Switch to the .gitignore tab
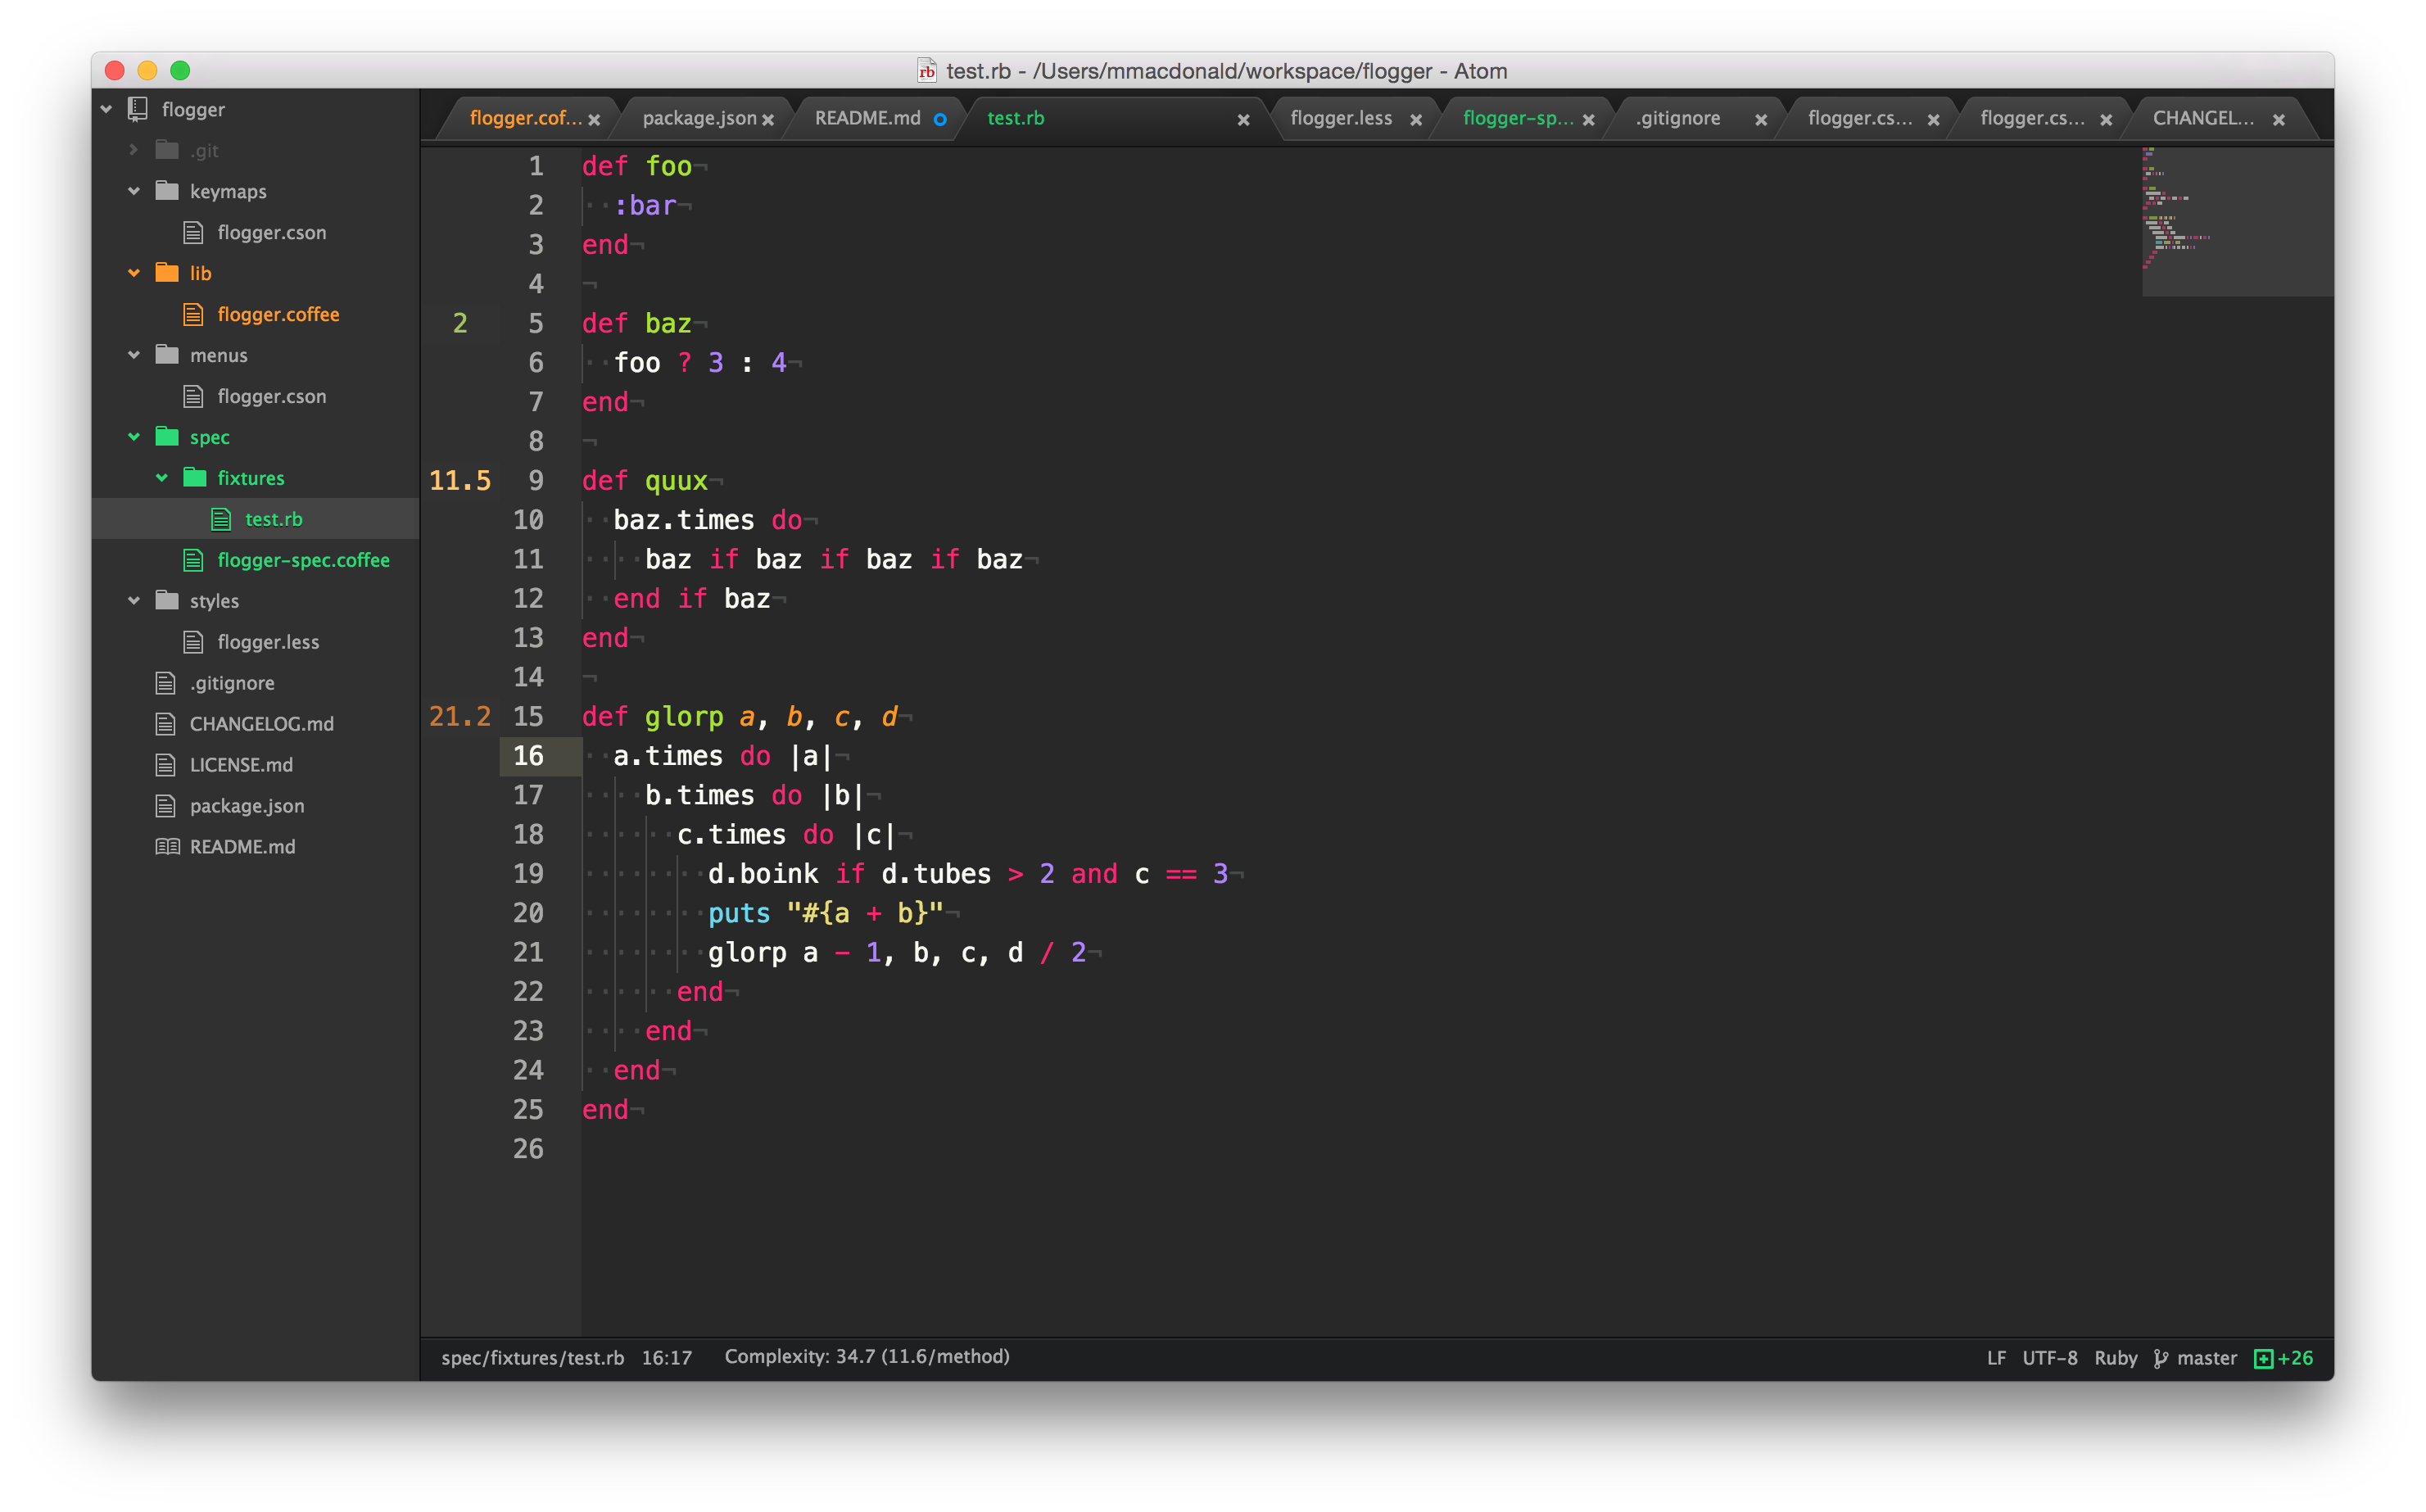The image size is (2426, 1512). click(1678, 118)
